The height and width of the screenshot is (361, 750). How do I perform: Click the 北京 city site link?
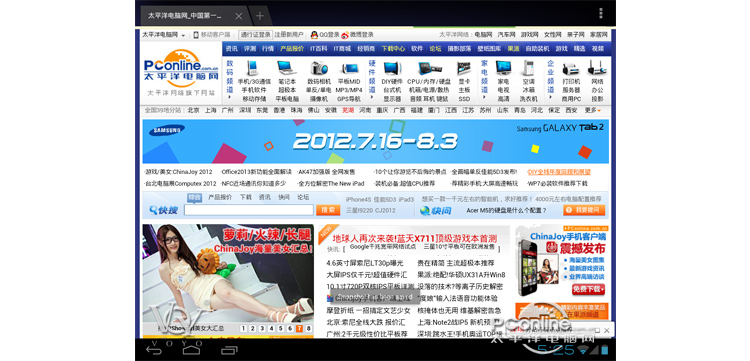(x=193, y=110)
